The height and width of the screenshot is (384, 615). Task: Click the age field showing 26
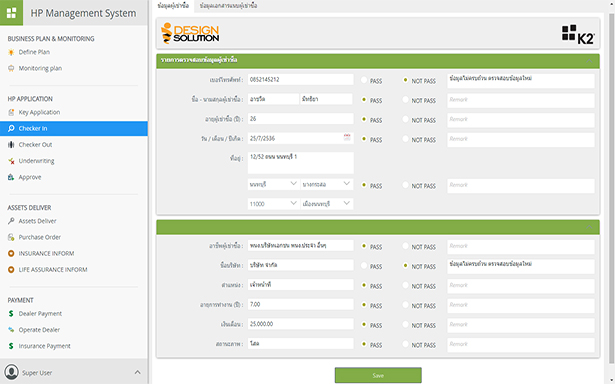coord(300,119)
